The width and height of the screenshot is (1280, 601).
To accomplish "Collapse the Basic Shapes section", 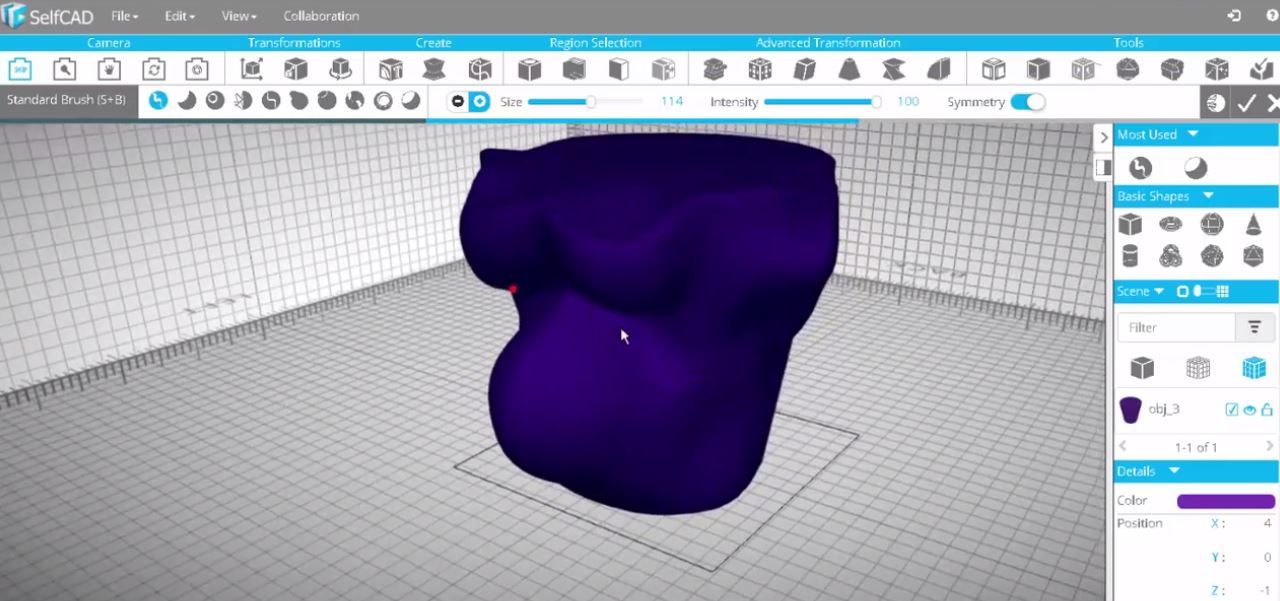I will coord(1208,196).
